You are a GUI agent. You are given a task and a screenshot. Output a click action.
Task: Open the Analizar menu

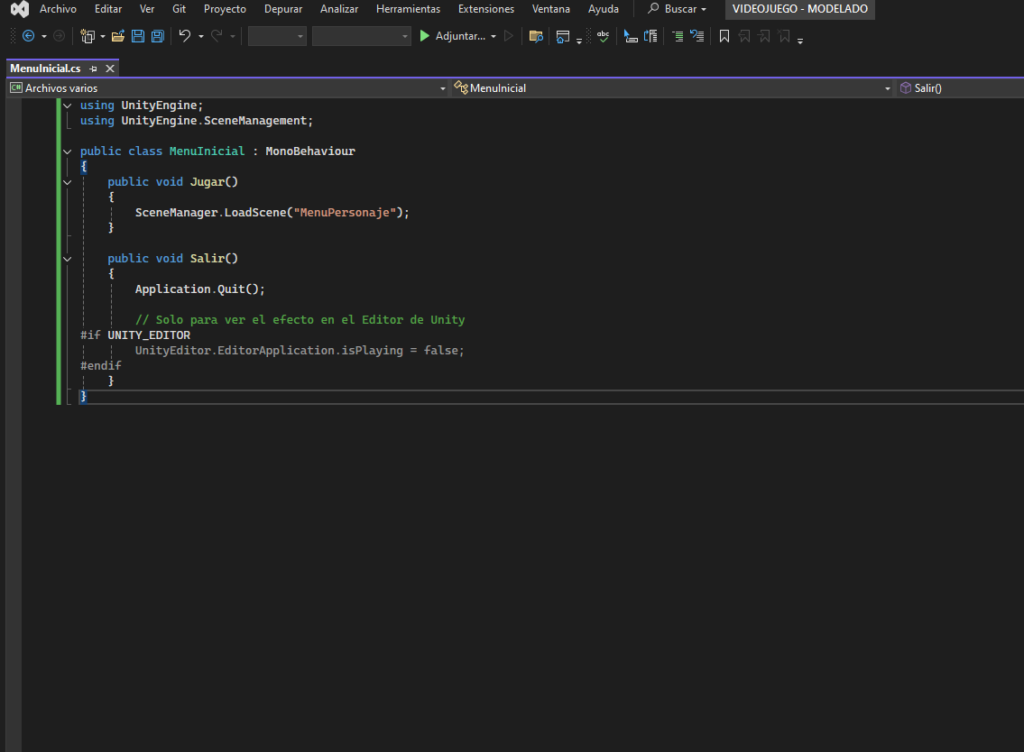(339, 9)
